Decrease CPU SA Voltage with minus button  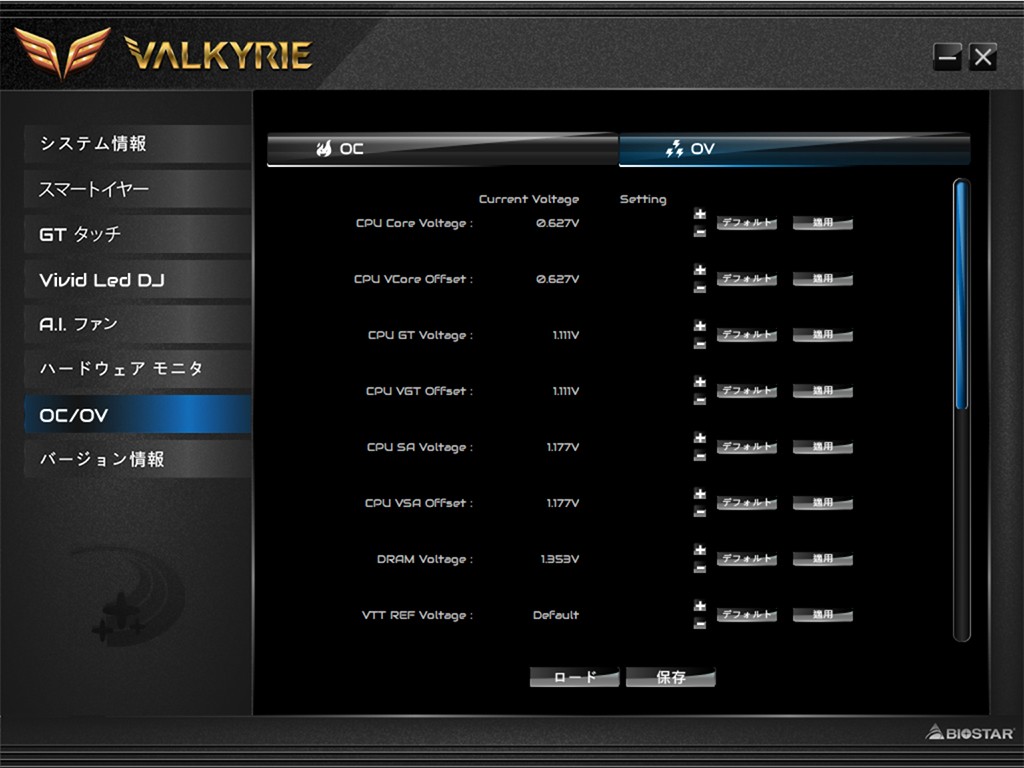[x=699, y=456]
